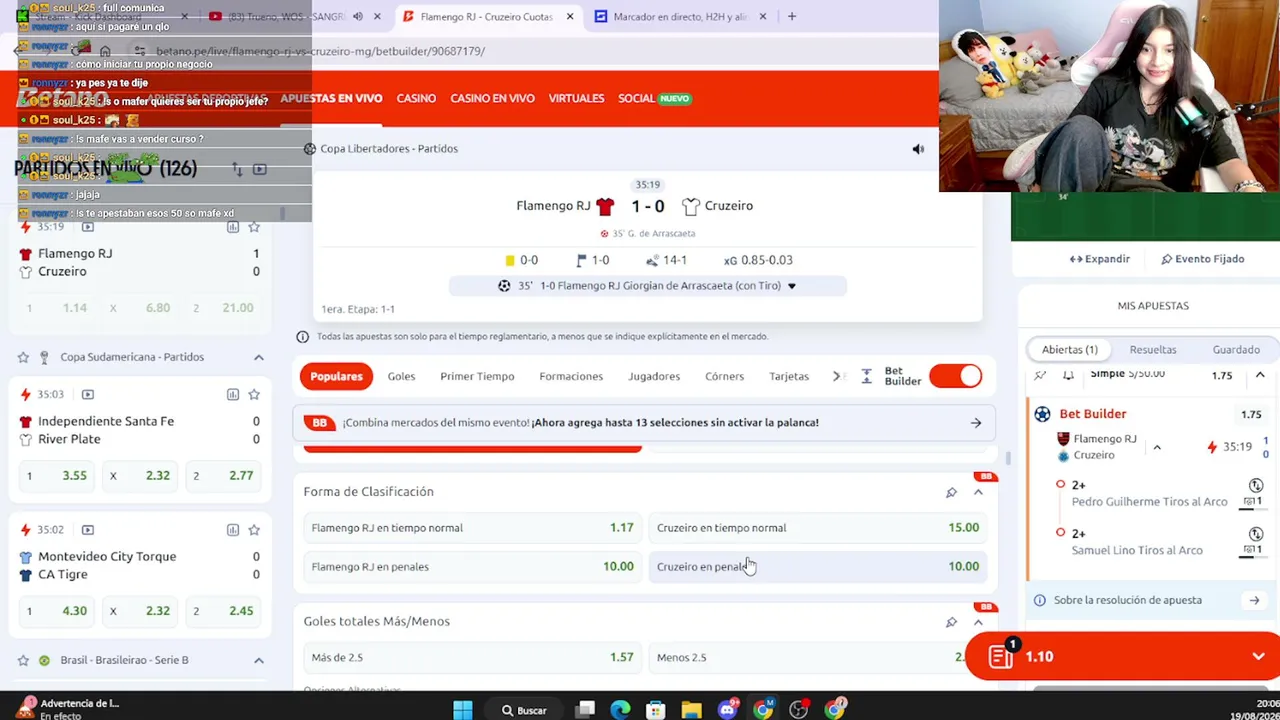
Task: Favorite the Brasil Brasileirao Serie B star
Action: point(23,660)
